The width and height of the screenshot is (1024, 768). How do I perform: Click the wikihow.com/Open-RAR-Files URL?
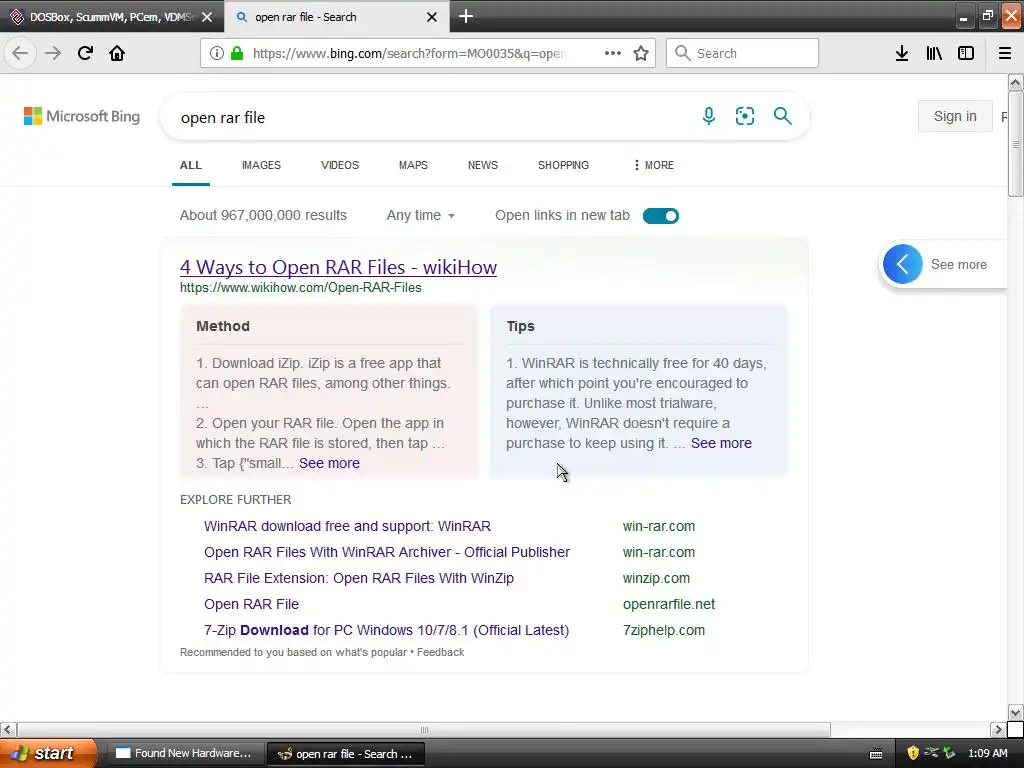pos(300,288)
